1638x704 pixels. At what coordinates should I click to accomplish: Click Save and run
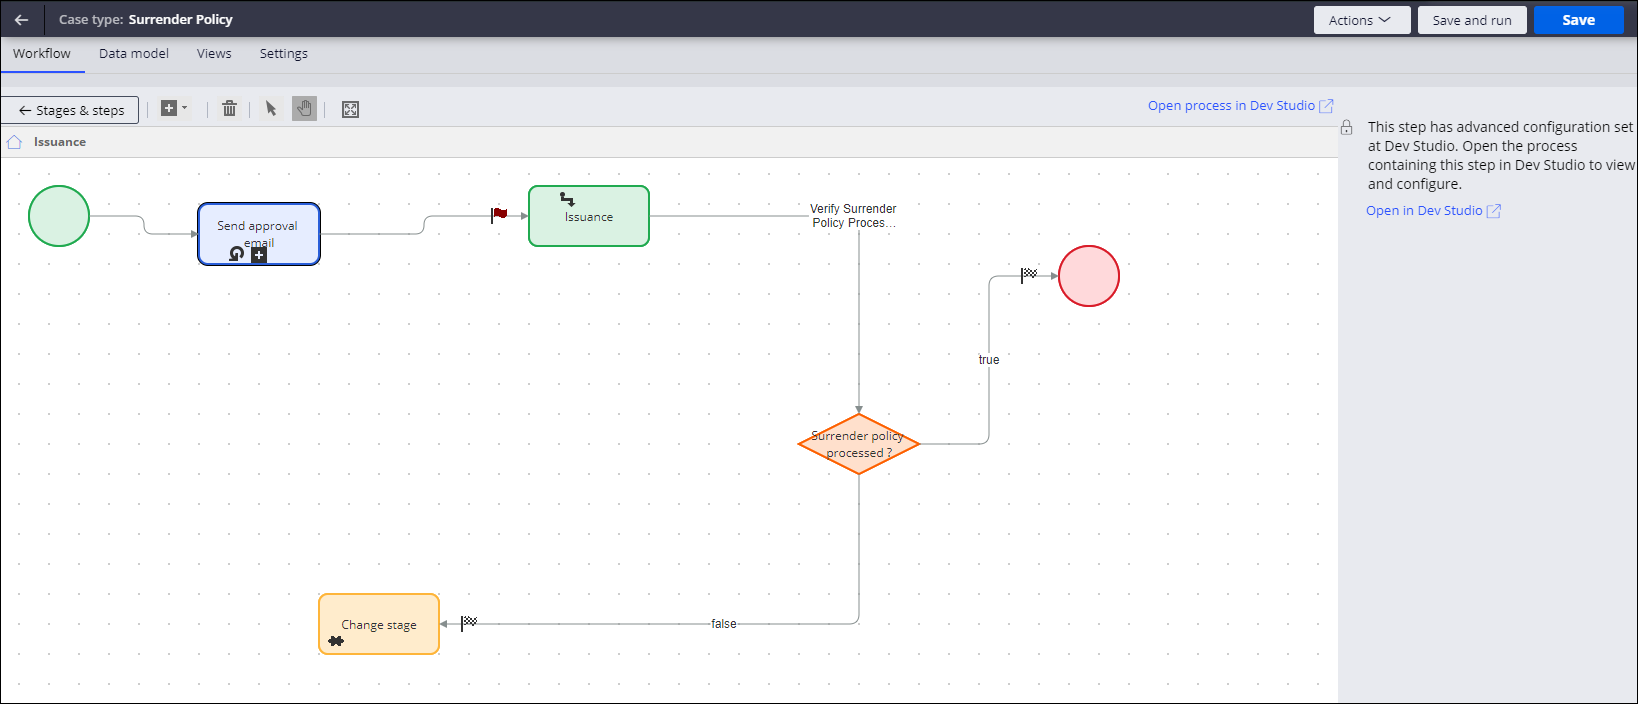(x=1471, y=20)
